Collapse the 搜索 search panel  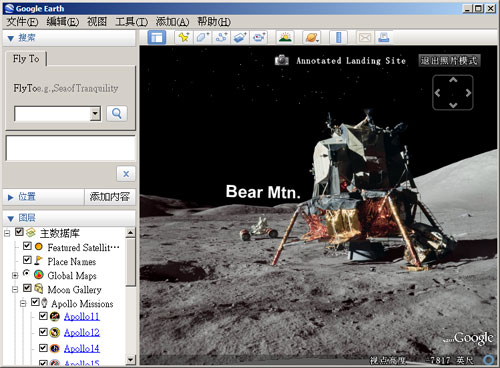(11, 39)
